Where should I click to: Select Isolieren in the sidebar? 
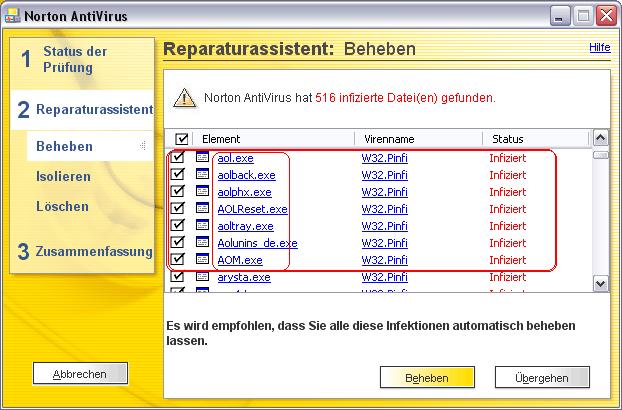click(x=63, y=177)
